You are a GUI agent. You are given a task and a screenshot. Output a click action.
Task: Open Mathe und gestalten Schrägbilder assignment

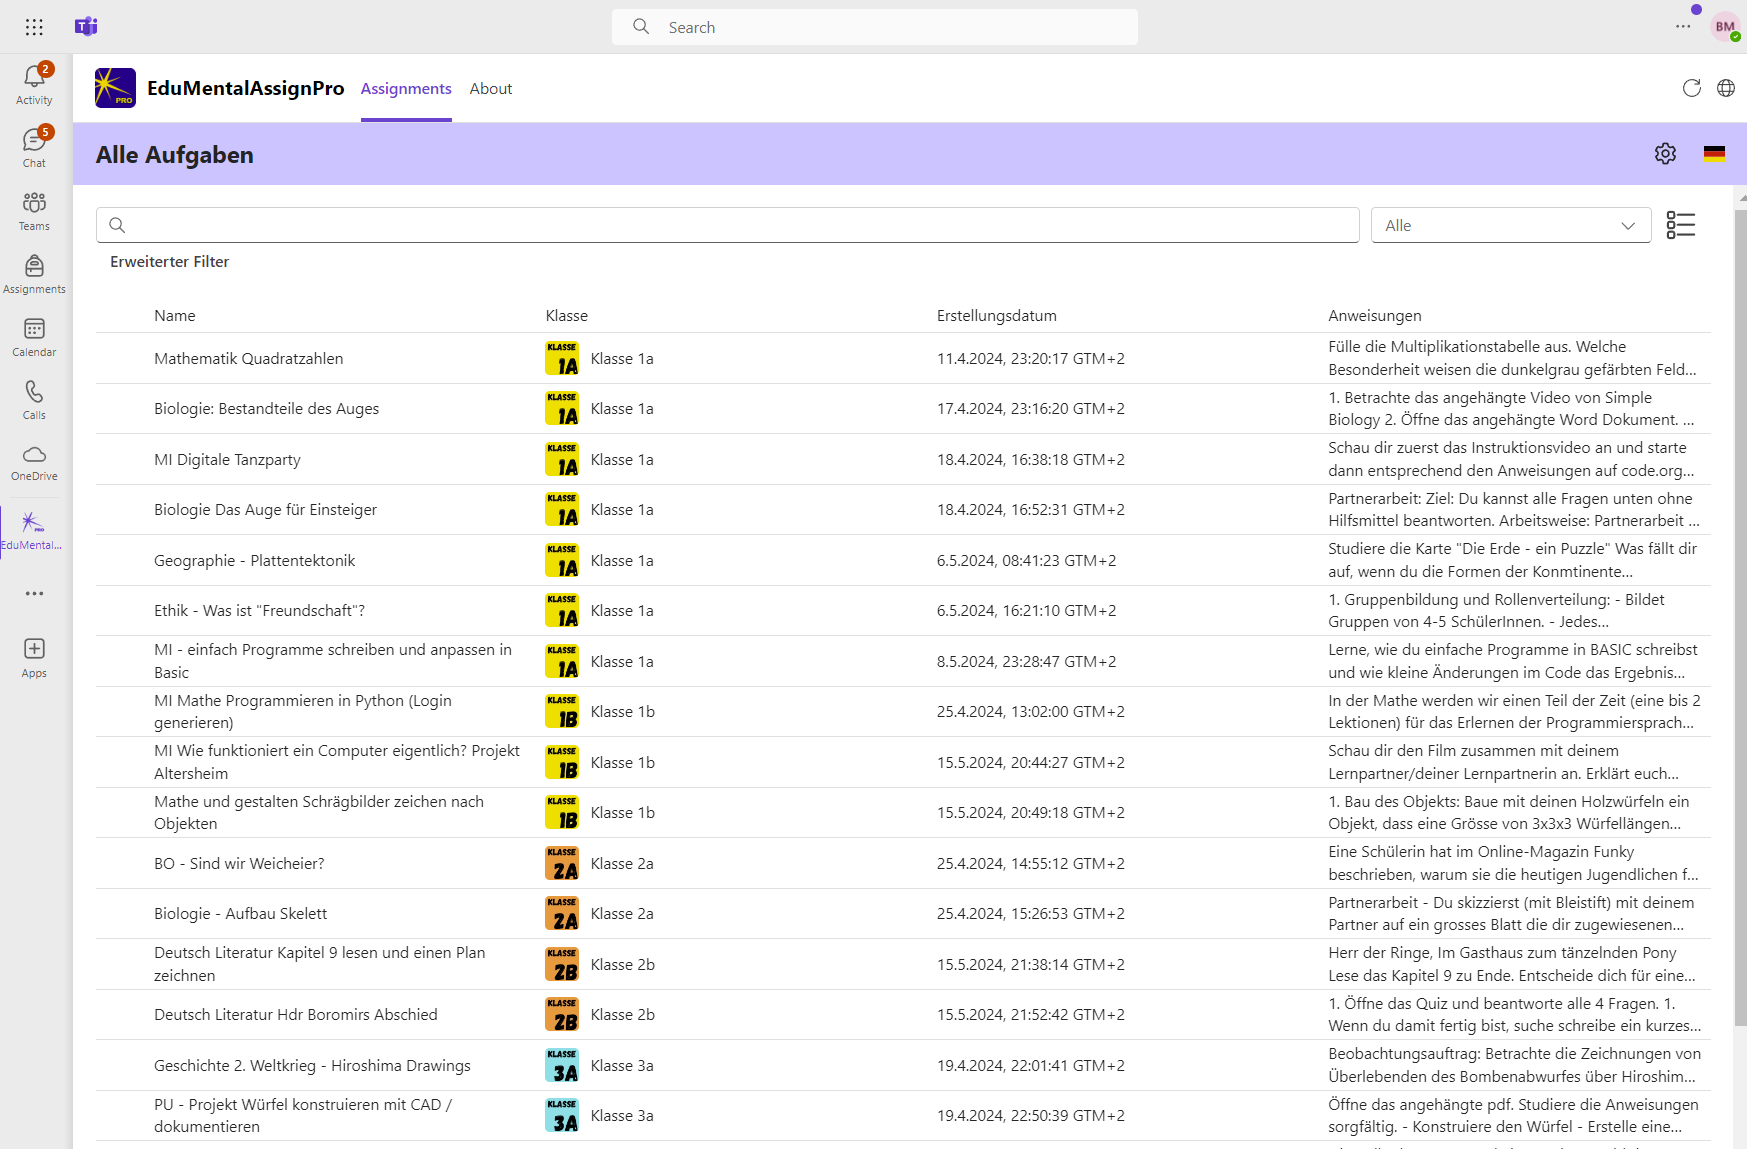click(x=319, y=812)
